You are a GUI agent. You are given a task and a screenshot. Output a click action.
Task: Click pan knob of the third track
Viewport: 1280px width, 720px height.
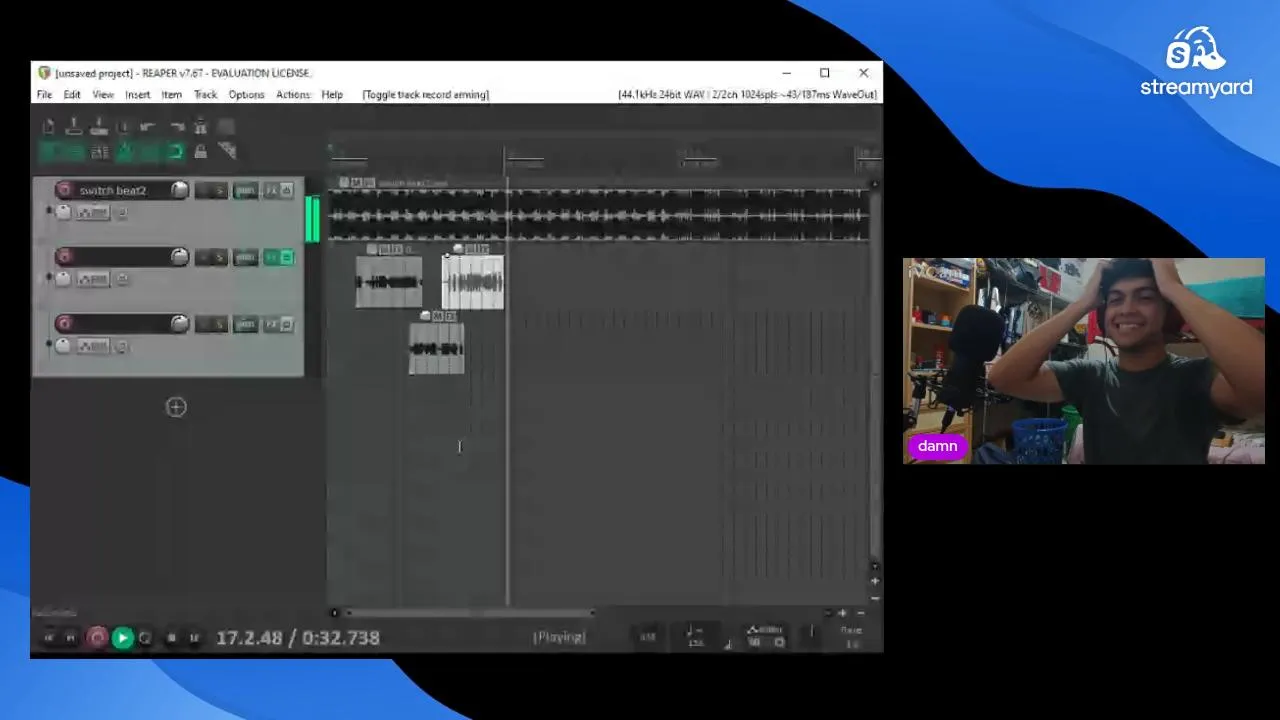[x=64, y=346]
